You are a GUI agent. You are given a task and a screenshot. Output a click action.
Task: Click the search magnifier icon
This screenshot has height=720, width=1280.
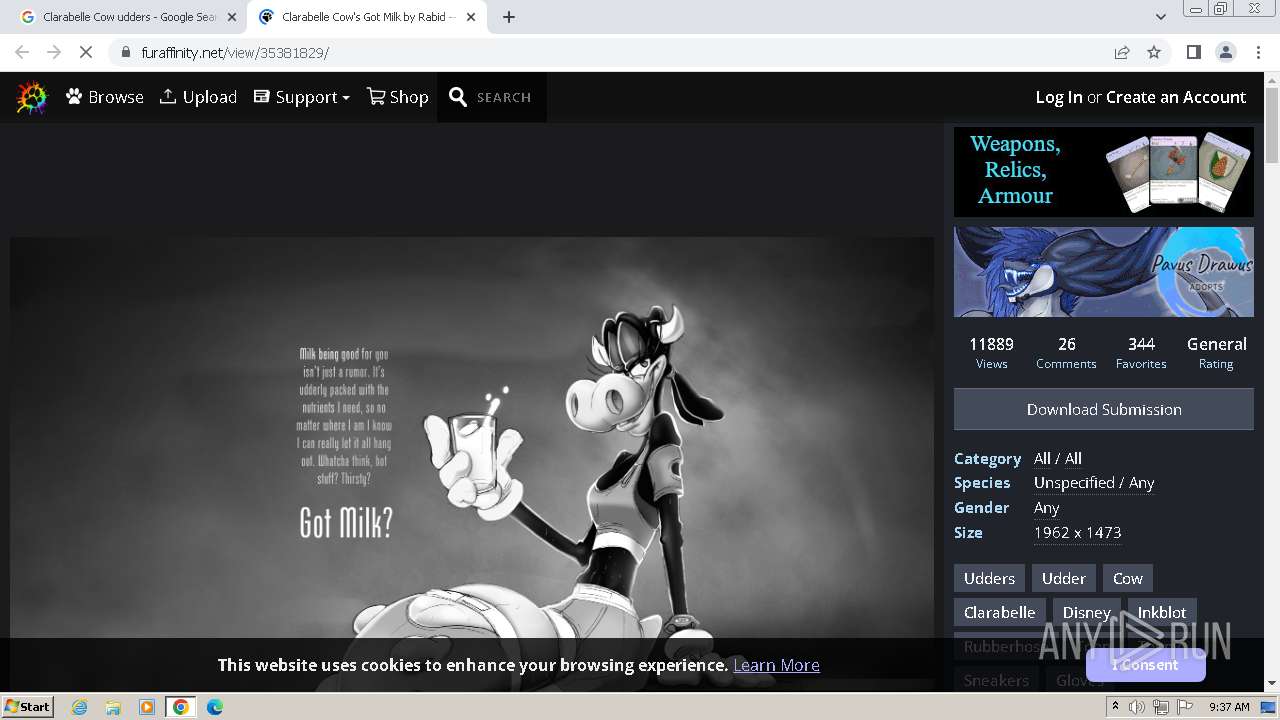pos(458,97)
